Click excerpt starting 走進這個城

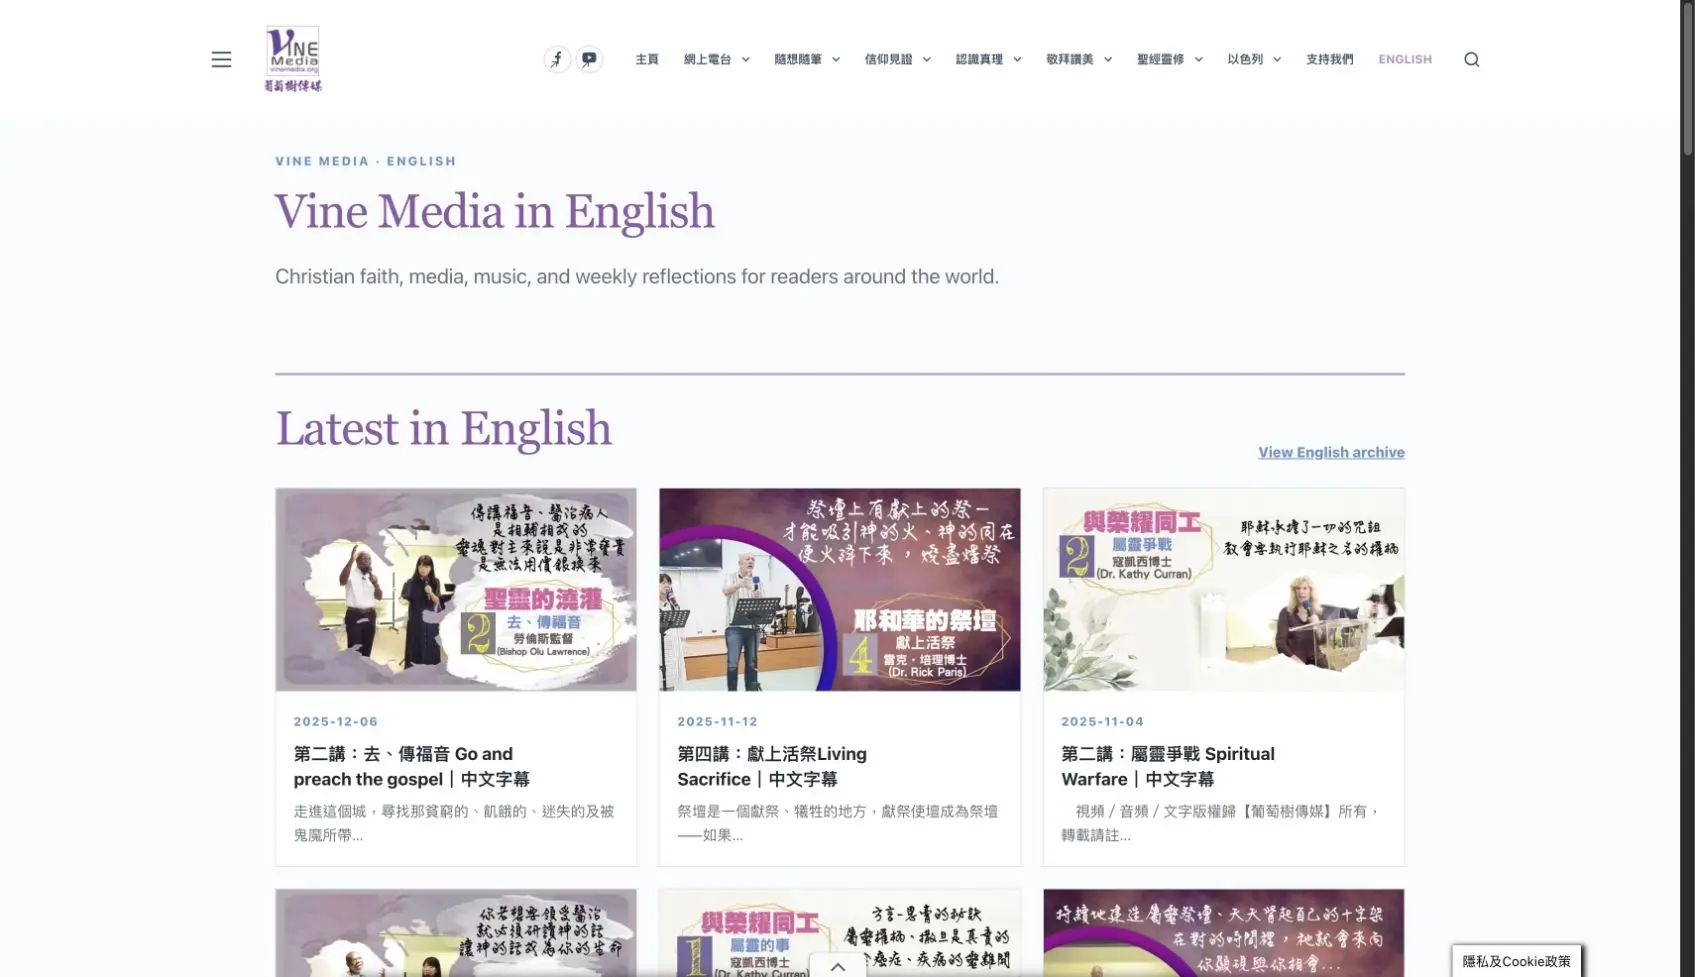[454, 823]
